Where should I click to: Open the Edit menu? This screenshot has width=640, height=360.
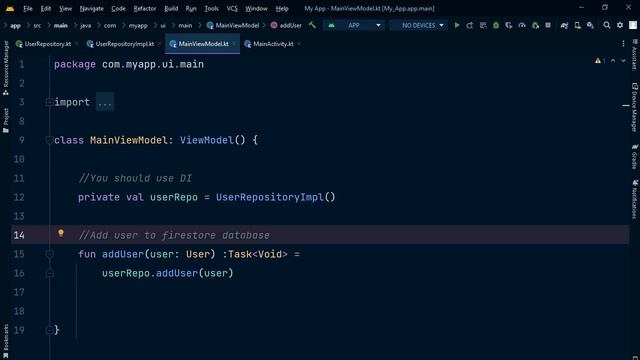(46, 8)
